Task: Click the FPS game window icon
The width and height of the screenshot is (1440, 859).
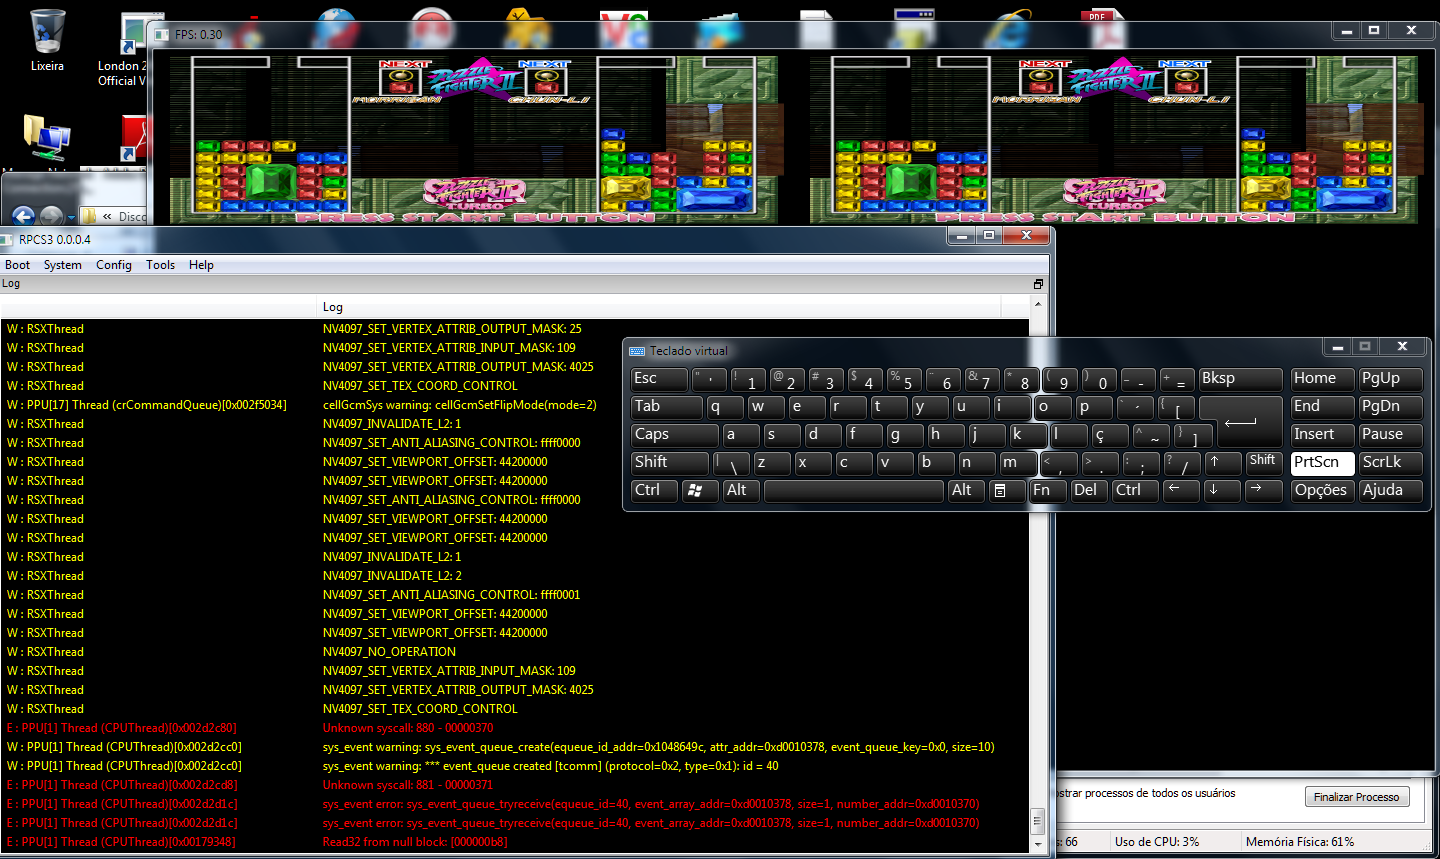Action: coord(162,34)
